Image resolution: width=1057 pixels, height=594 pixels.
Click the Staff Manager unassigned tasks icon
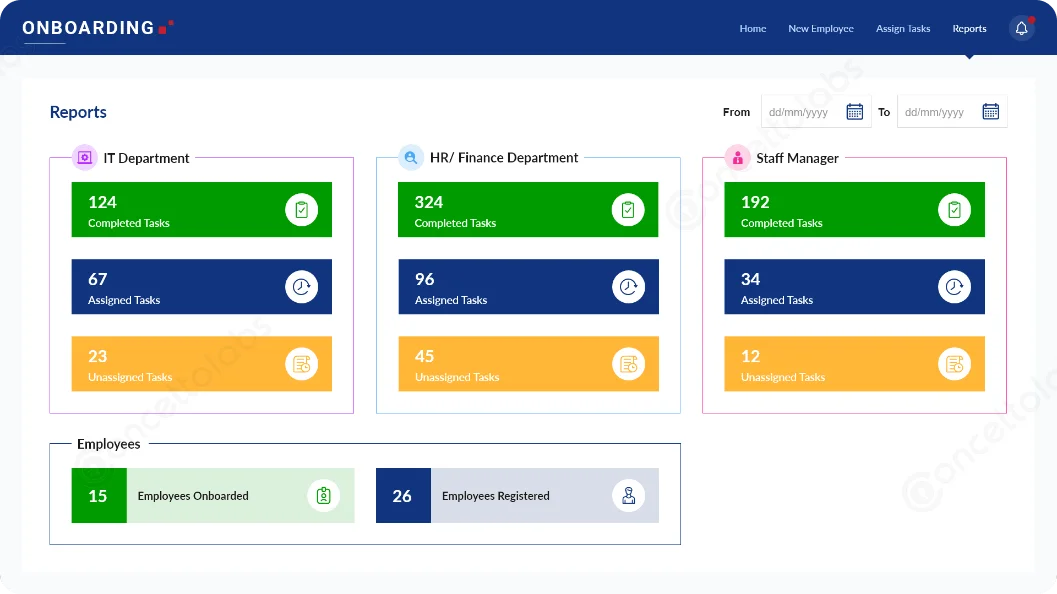tap(954, 364)
